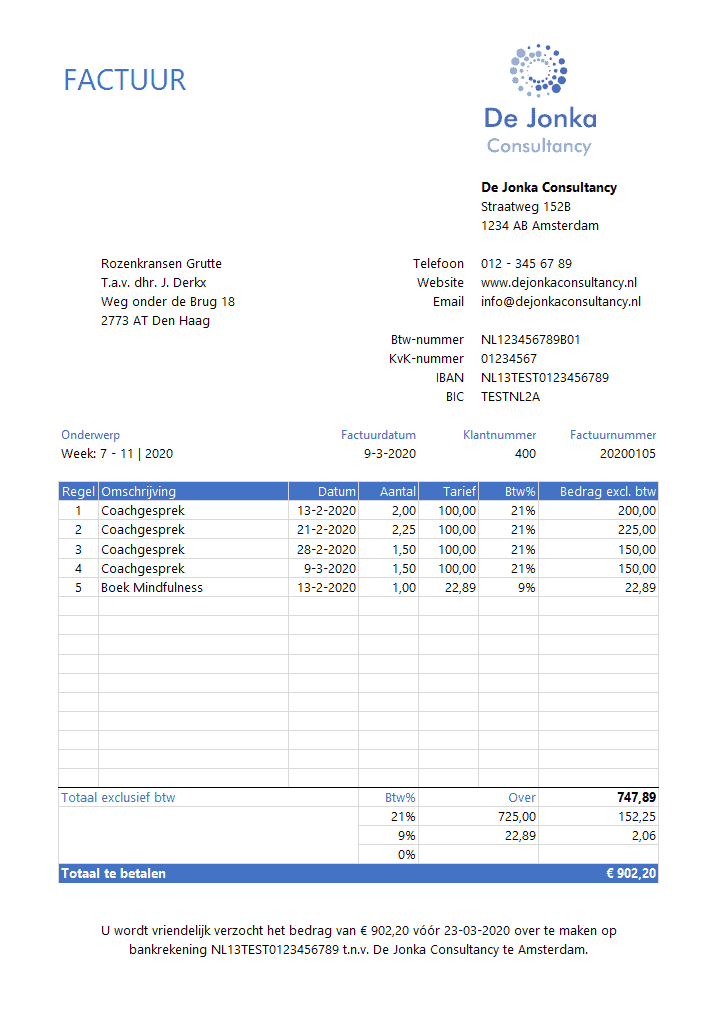
Task: Click the invoice number 20200105
Action: click(x=627, y=454)
